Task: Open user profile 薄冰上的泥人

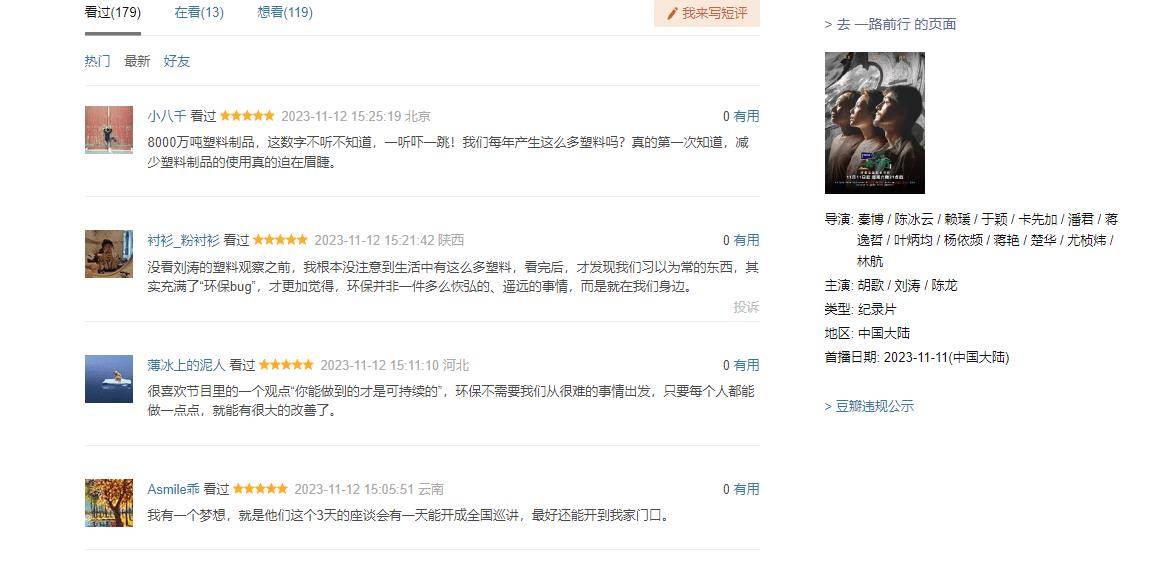Action: [187, 366]
